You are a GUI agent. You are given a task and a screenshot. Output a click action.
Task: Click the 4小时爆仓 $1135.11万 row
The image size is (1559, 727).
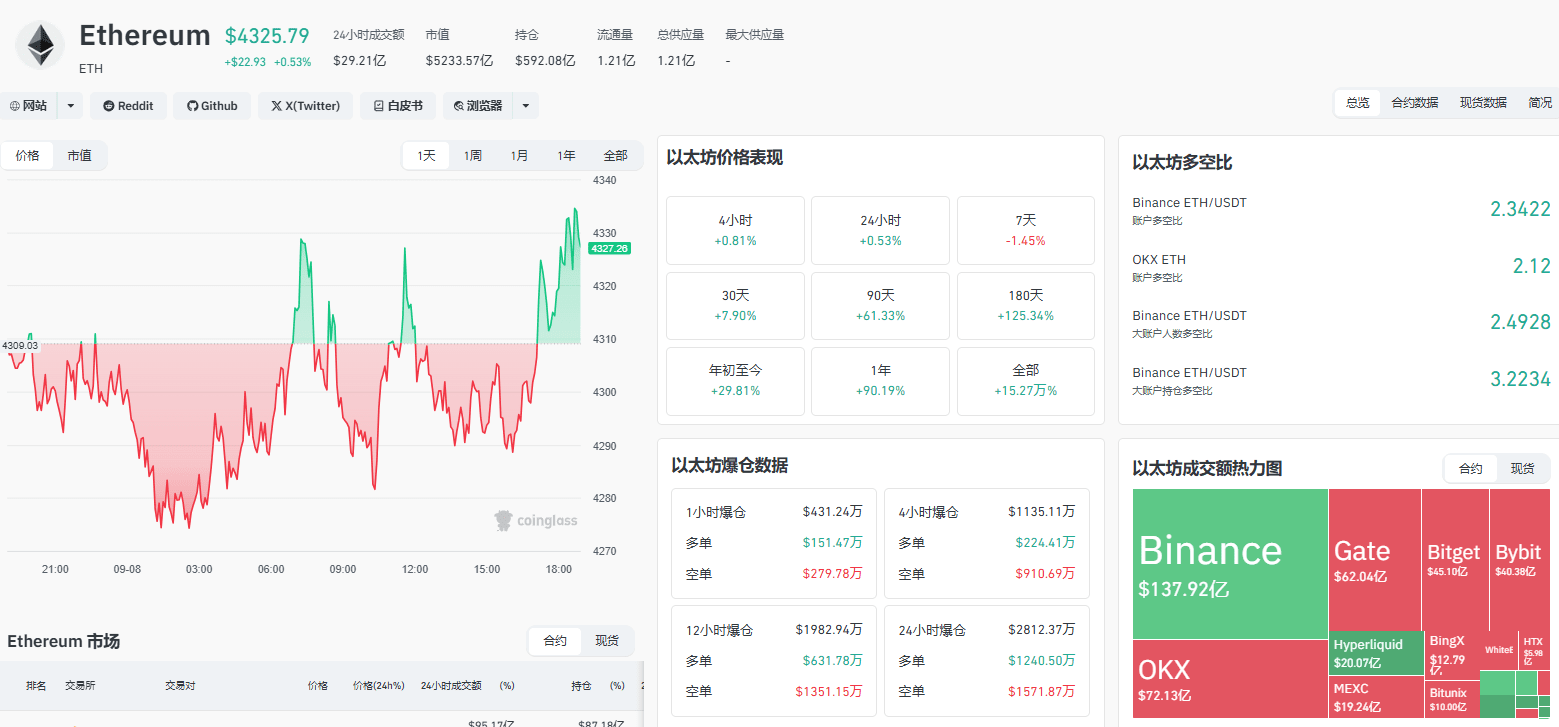(x=986, y=512)
